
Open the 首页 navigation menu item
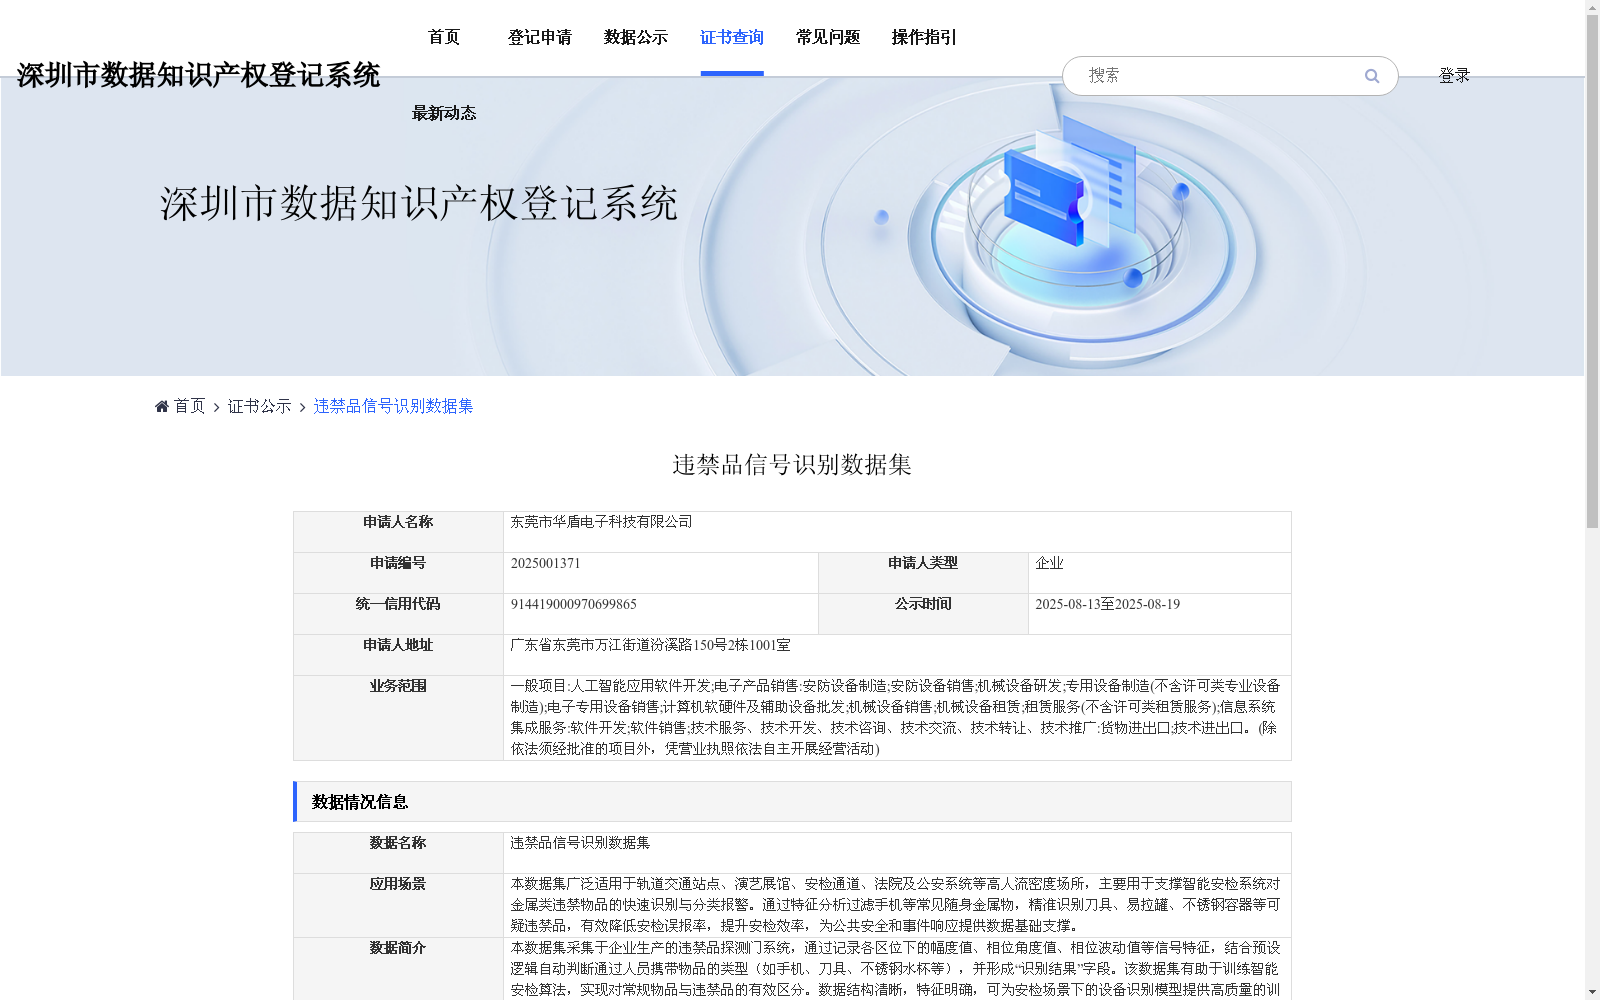pyautogui.click(x=444, y=37)
